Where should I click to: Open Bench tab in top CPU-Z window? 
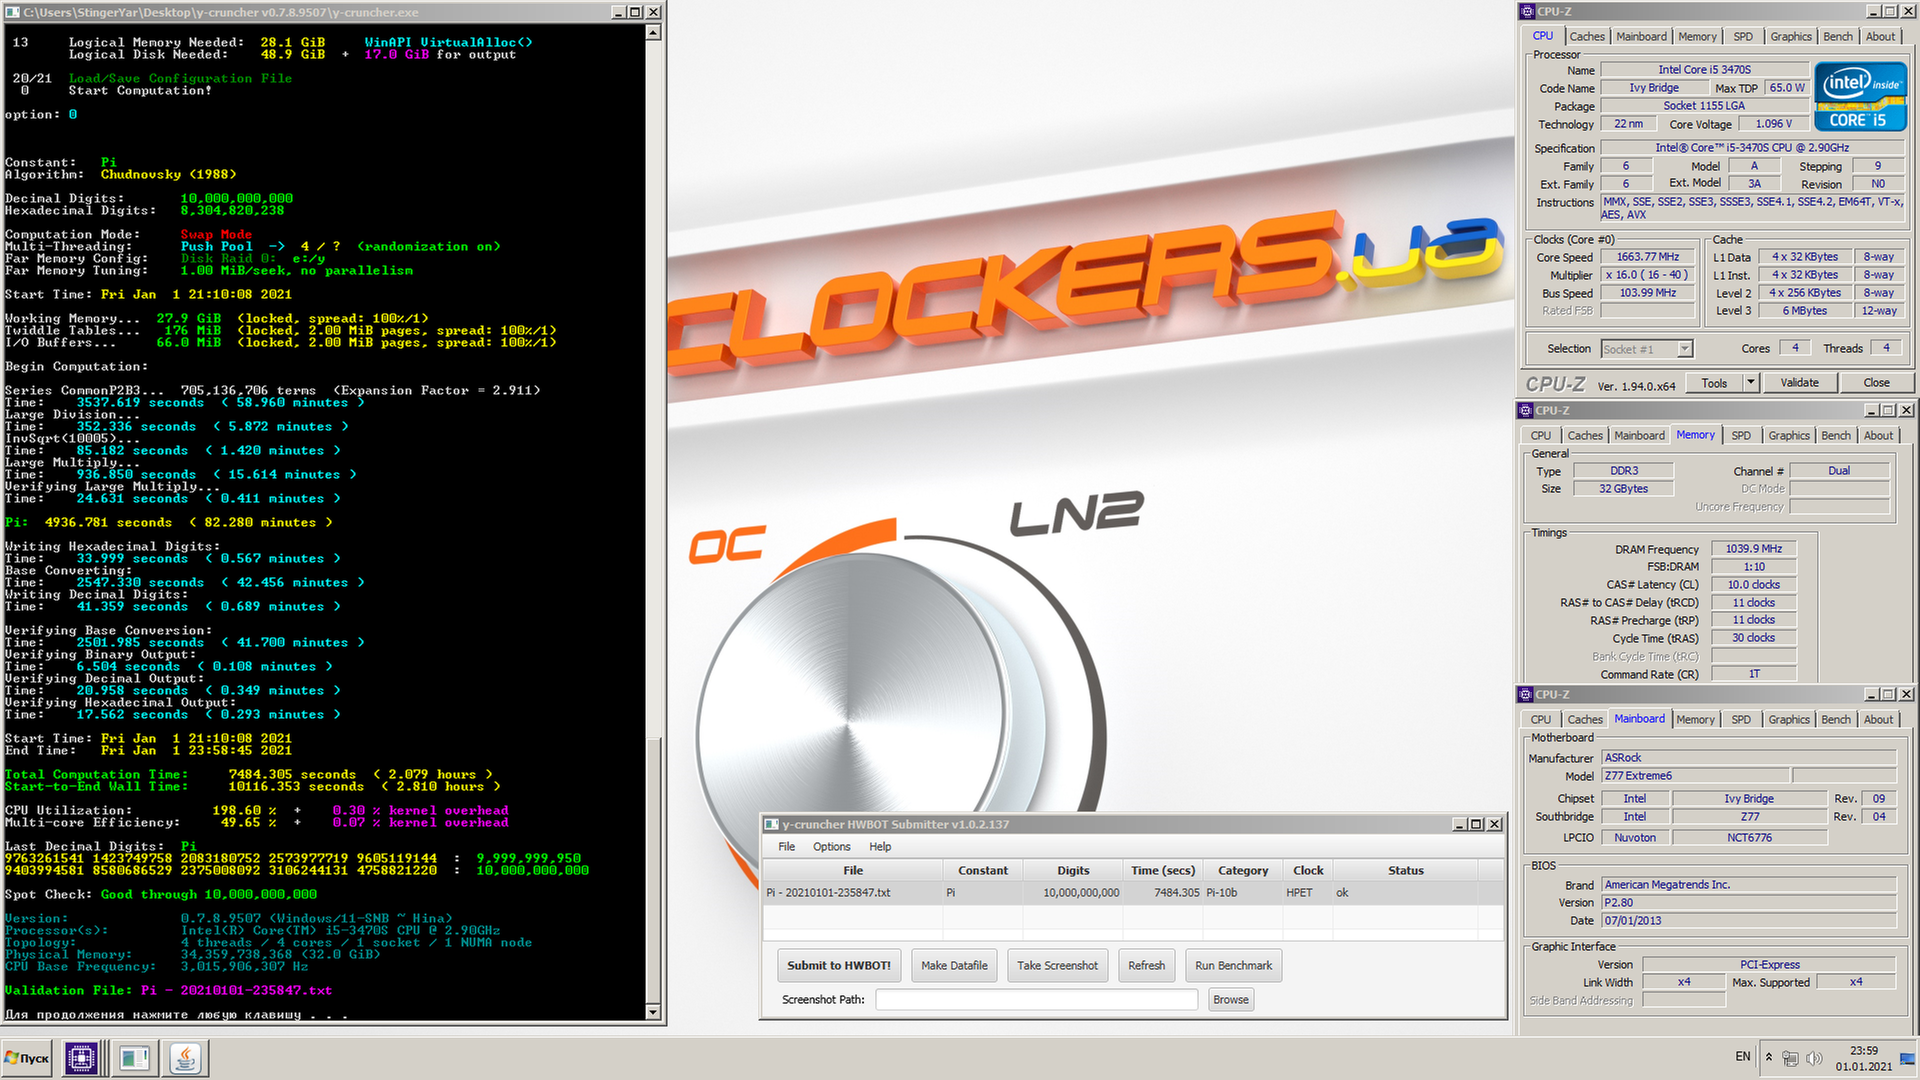1837,36
